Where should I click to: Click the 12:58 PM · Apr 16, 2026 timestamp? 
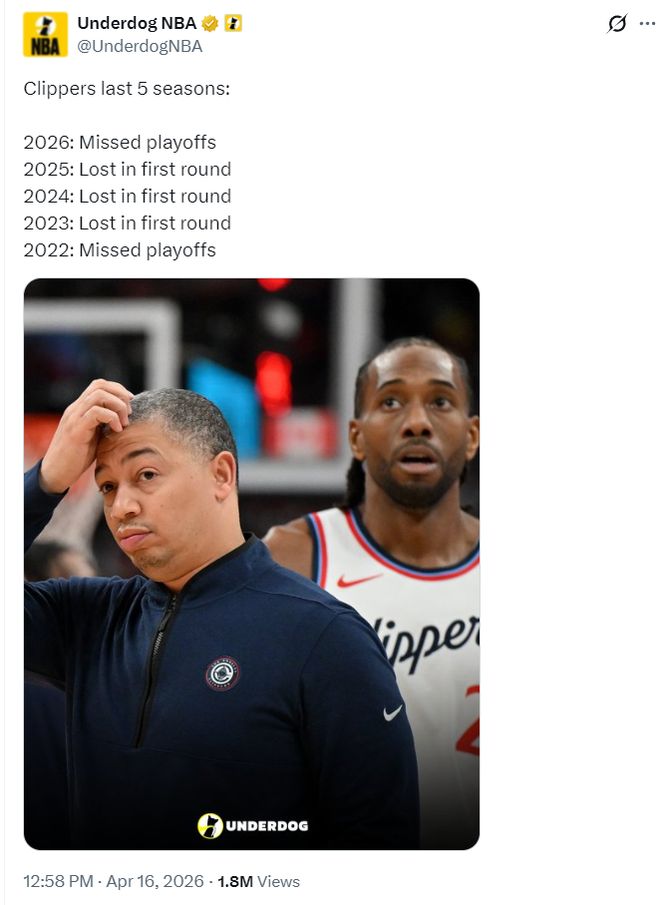point(114,881)
